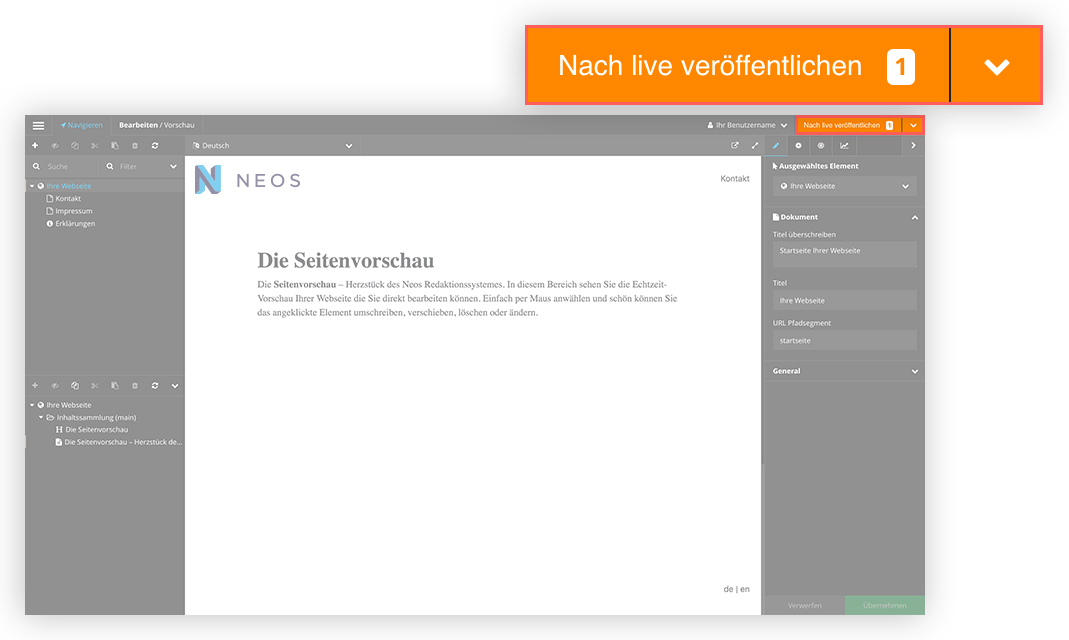Refresh the page tree
The width and height of the screenshot is (1069, 640).
click(x=155, y=146)
